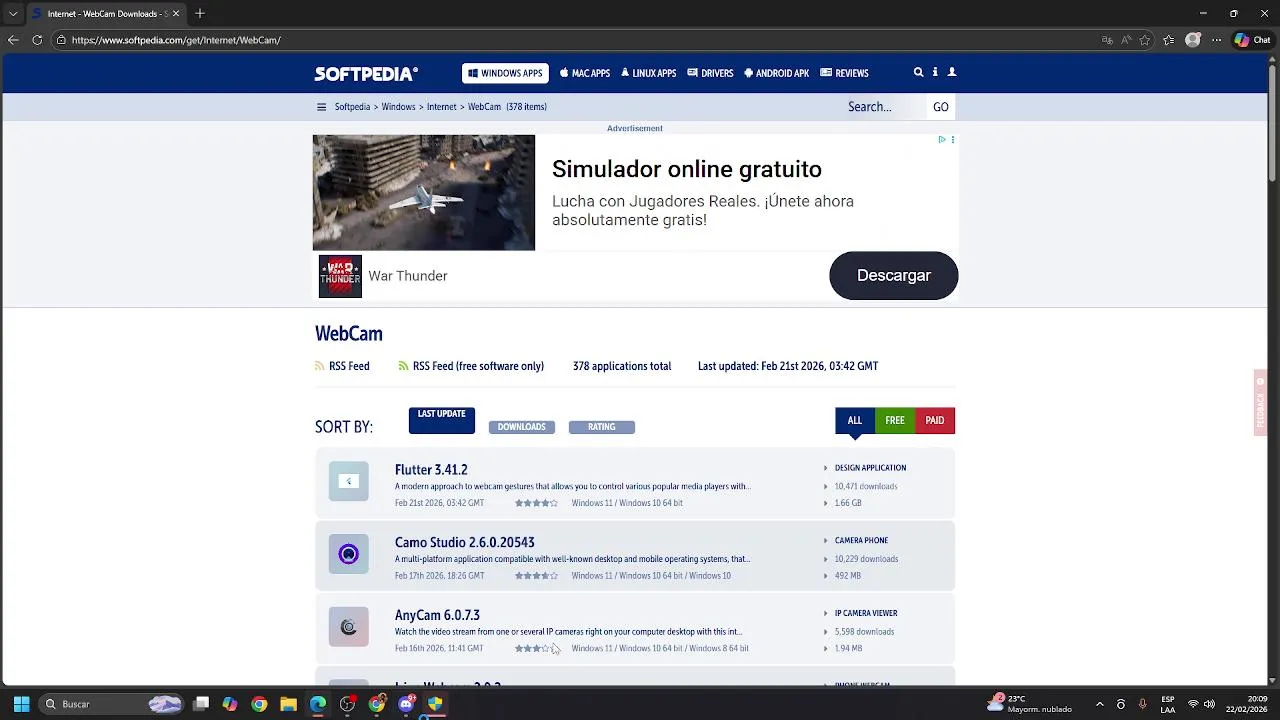This screenshot has width=1280, height=720.
Task: Add page to favorites with star icon
Action: (x=1145, y=40)
